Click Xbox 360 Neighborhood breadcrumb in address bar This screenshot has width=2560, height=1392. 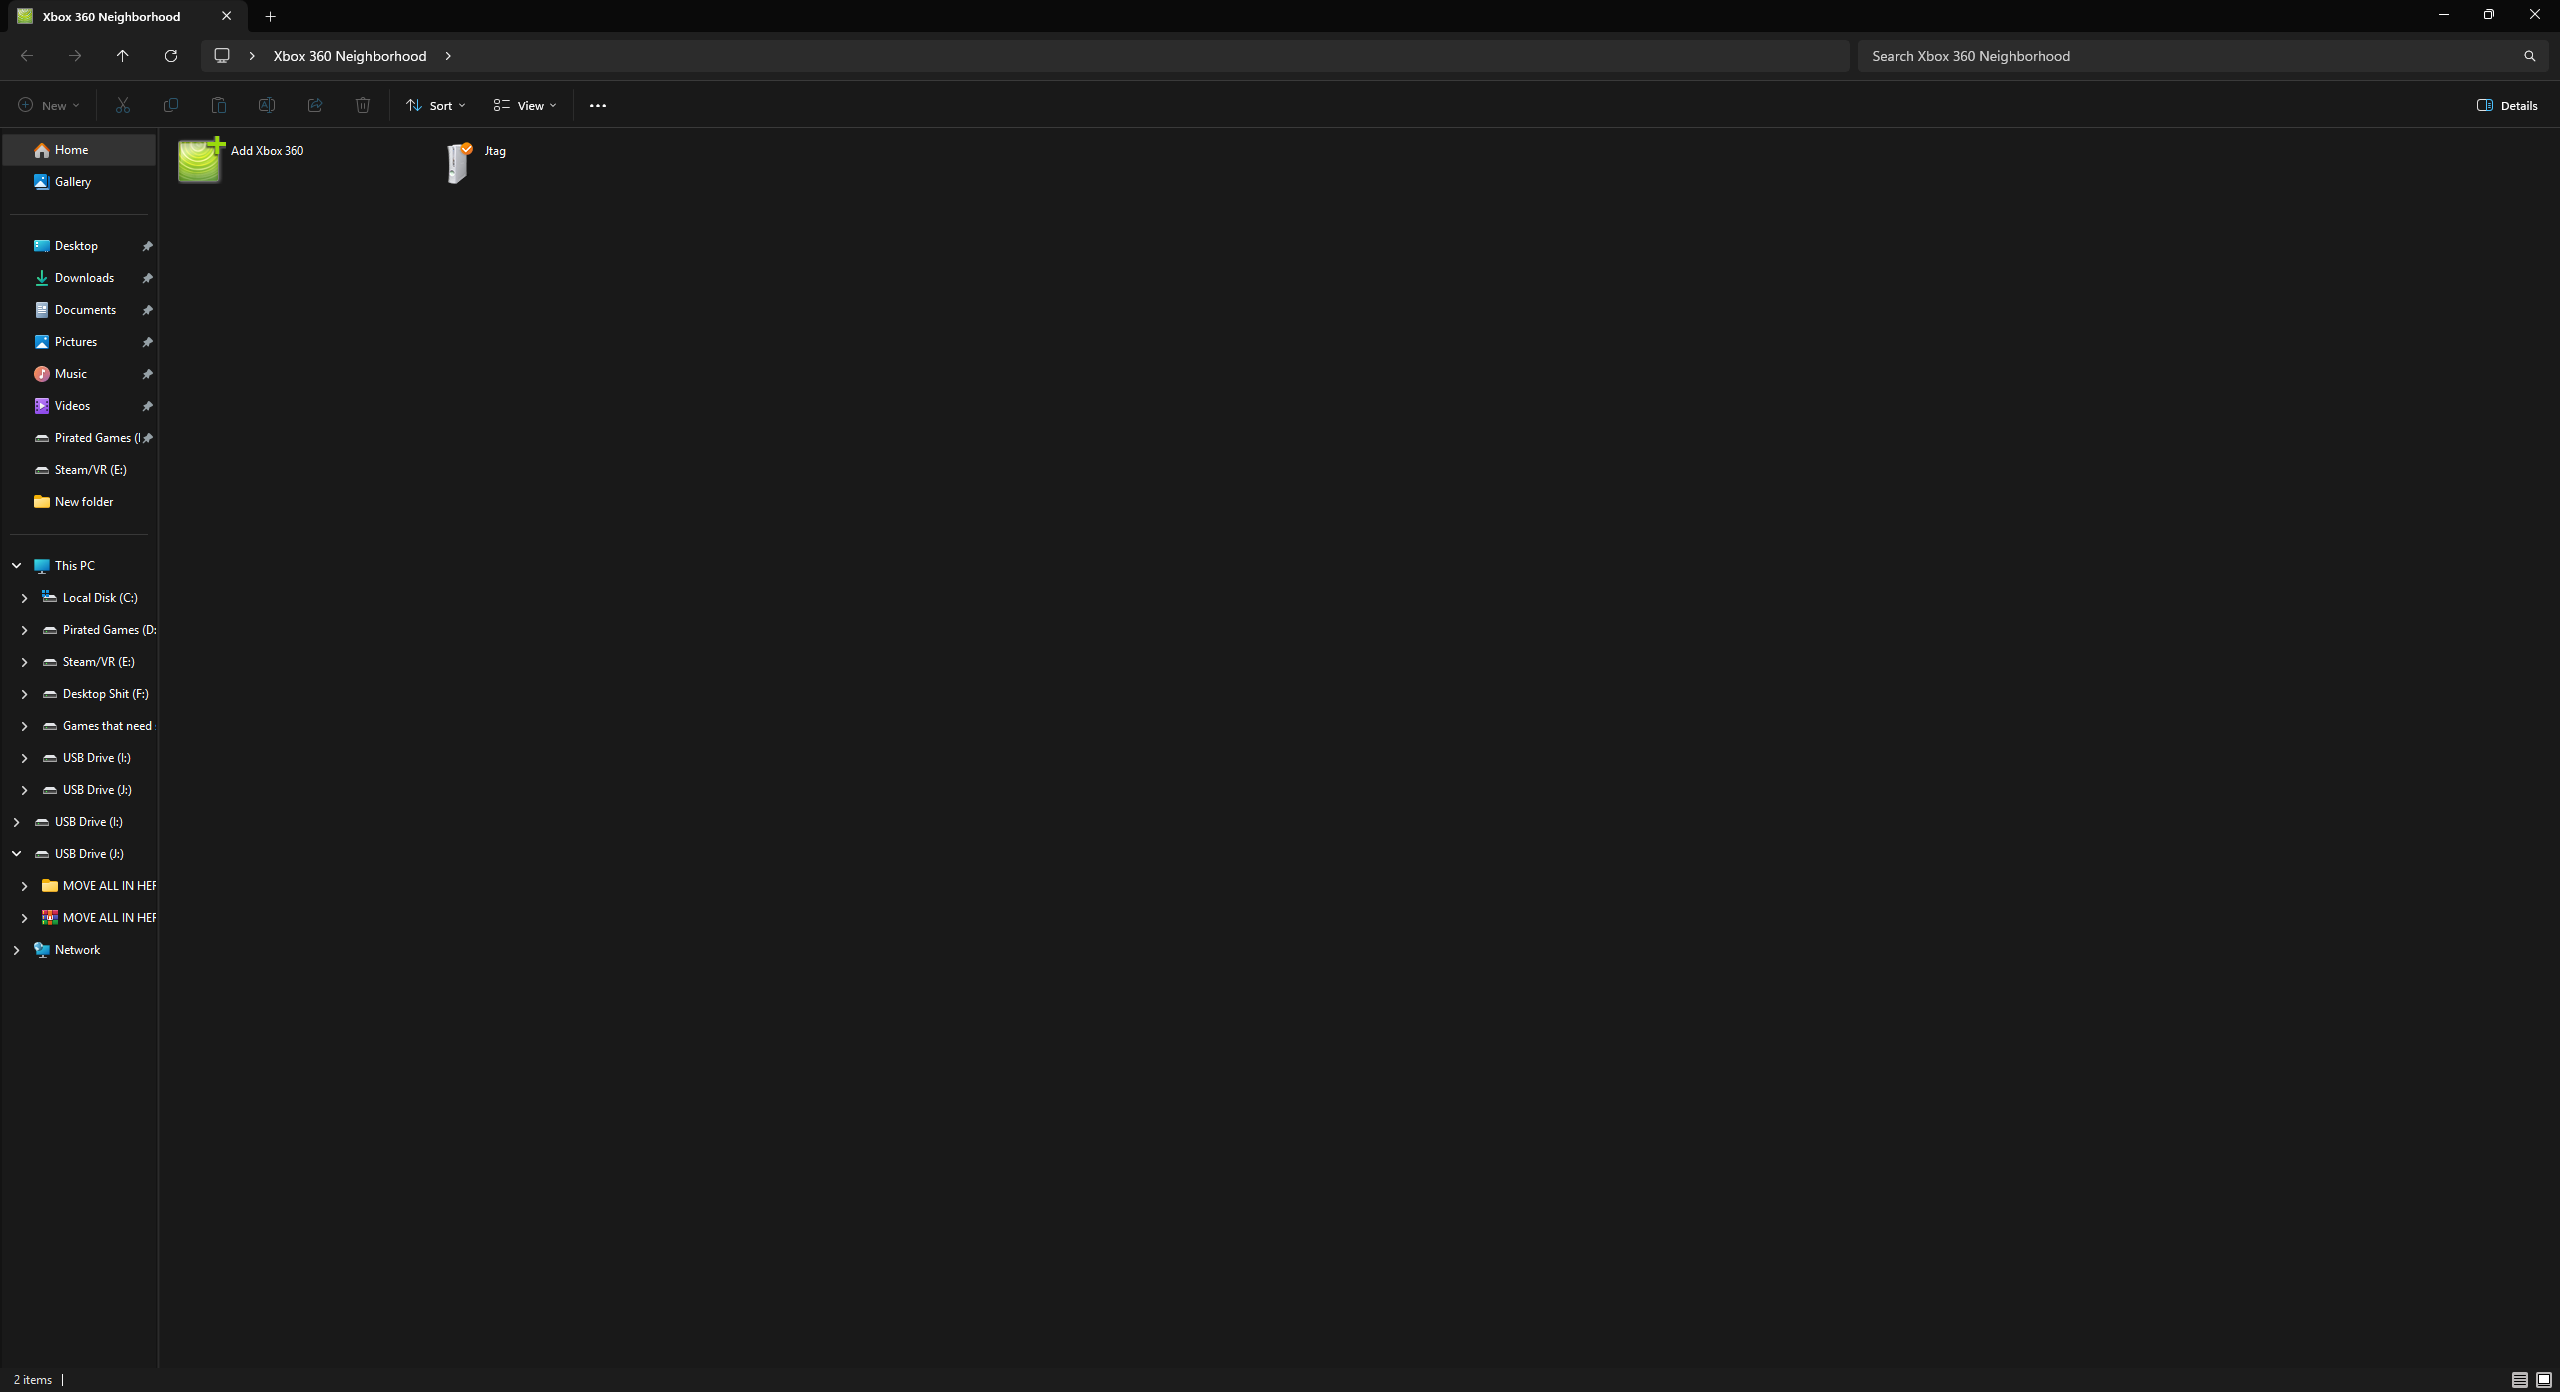tap(350, 56)
